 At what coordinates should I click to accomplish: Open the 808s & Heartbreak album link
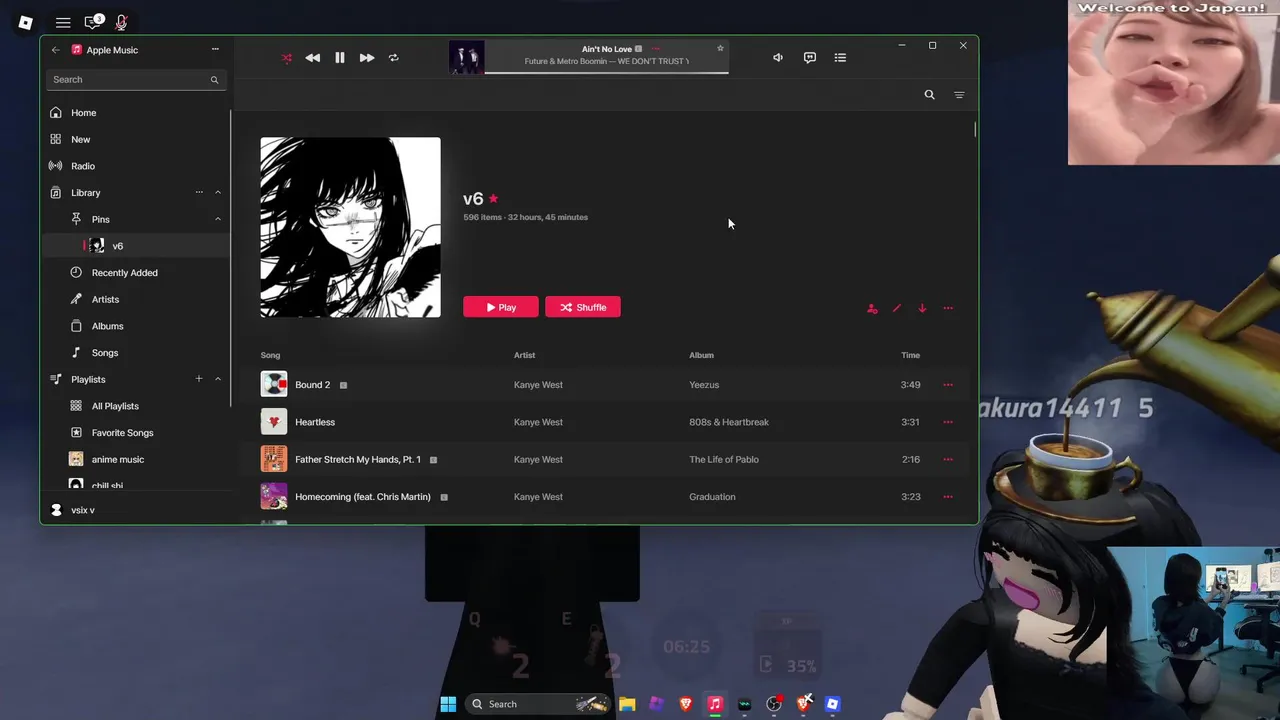729,422
